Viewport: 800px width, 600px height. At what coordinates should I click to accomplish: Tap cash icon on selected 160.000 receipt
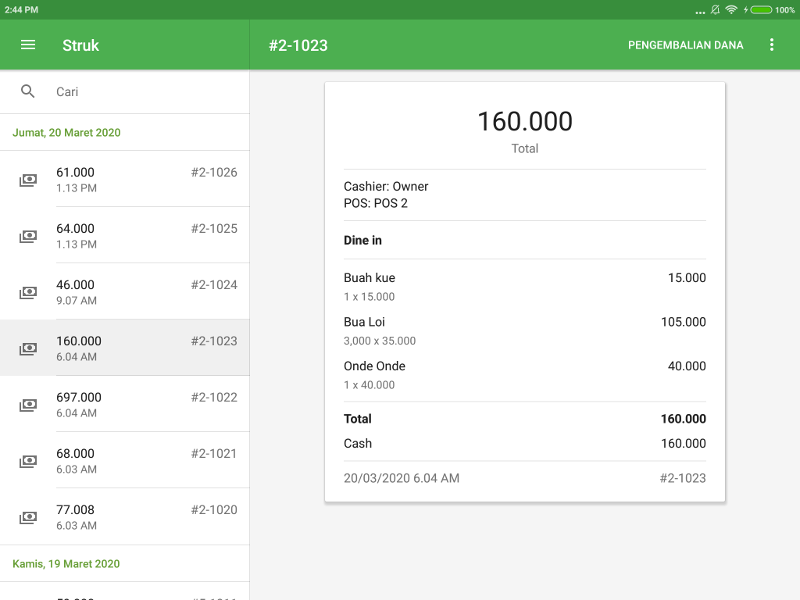pyautogui.click(x=28, y=349)
